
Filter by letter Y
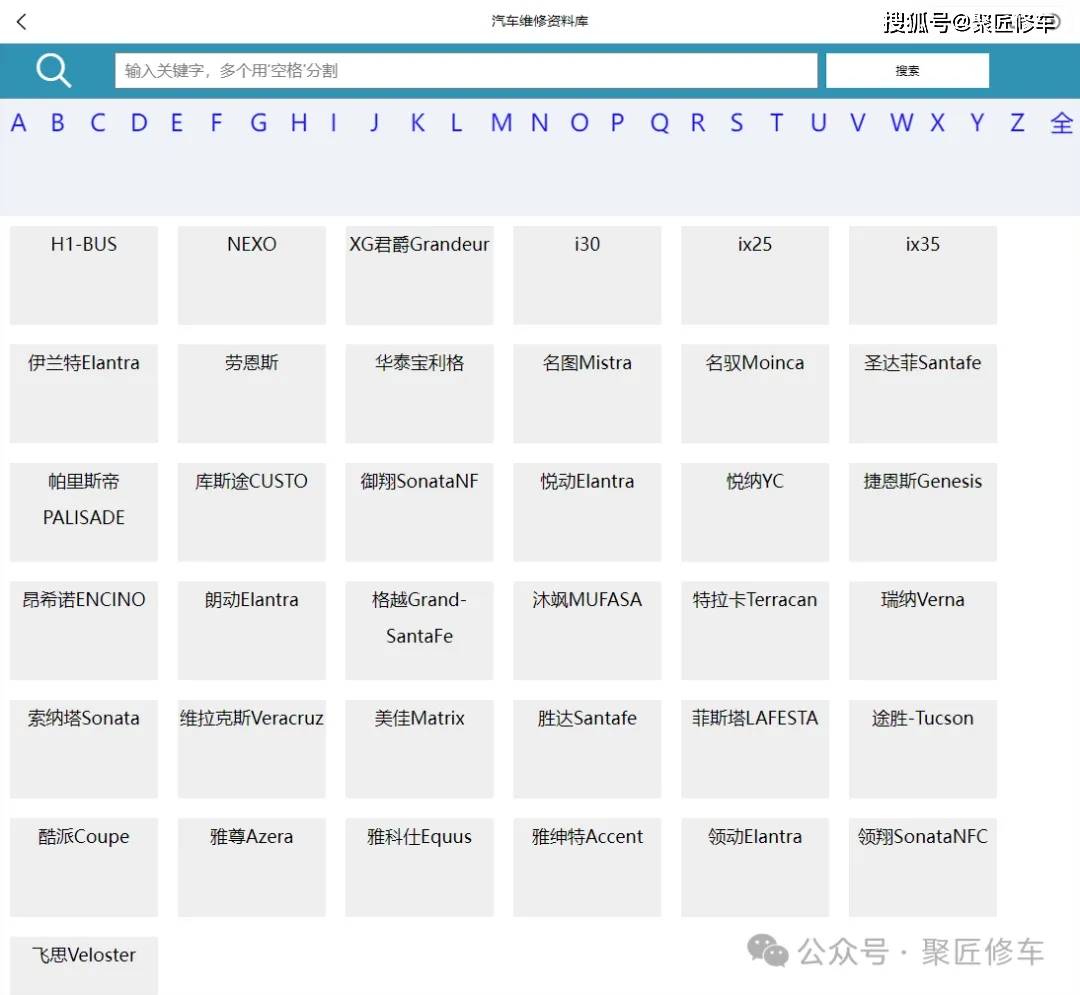[977, 123]
